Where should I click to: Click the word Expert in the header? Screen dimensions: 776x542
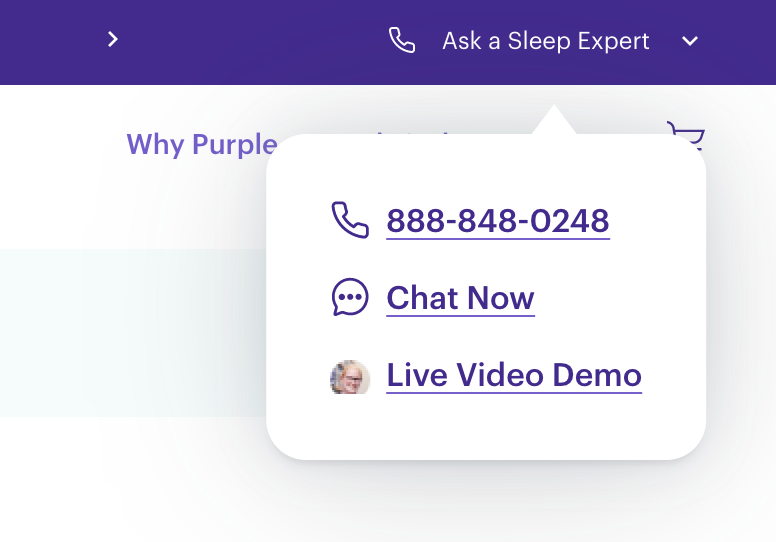pos(613,42)
